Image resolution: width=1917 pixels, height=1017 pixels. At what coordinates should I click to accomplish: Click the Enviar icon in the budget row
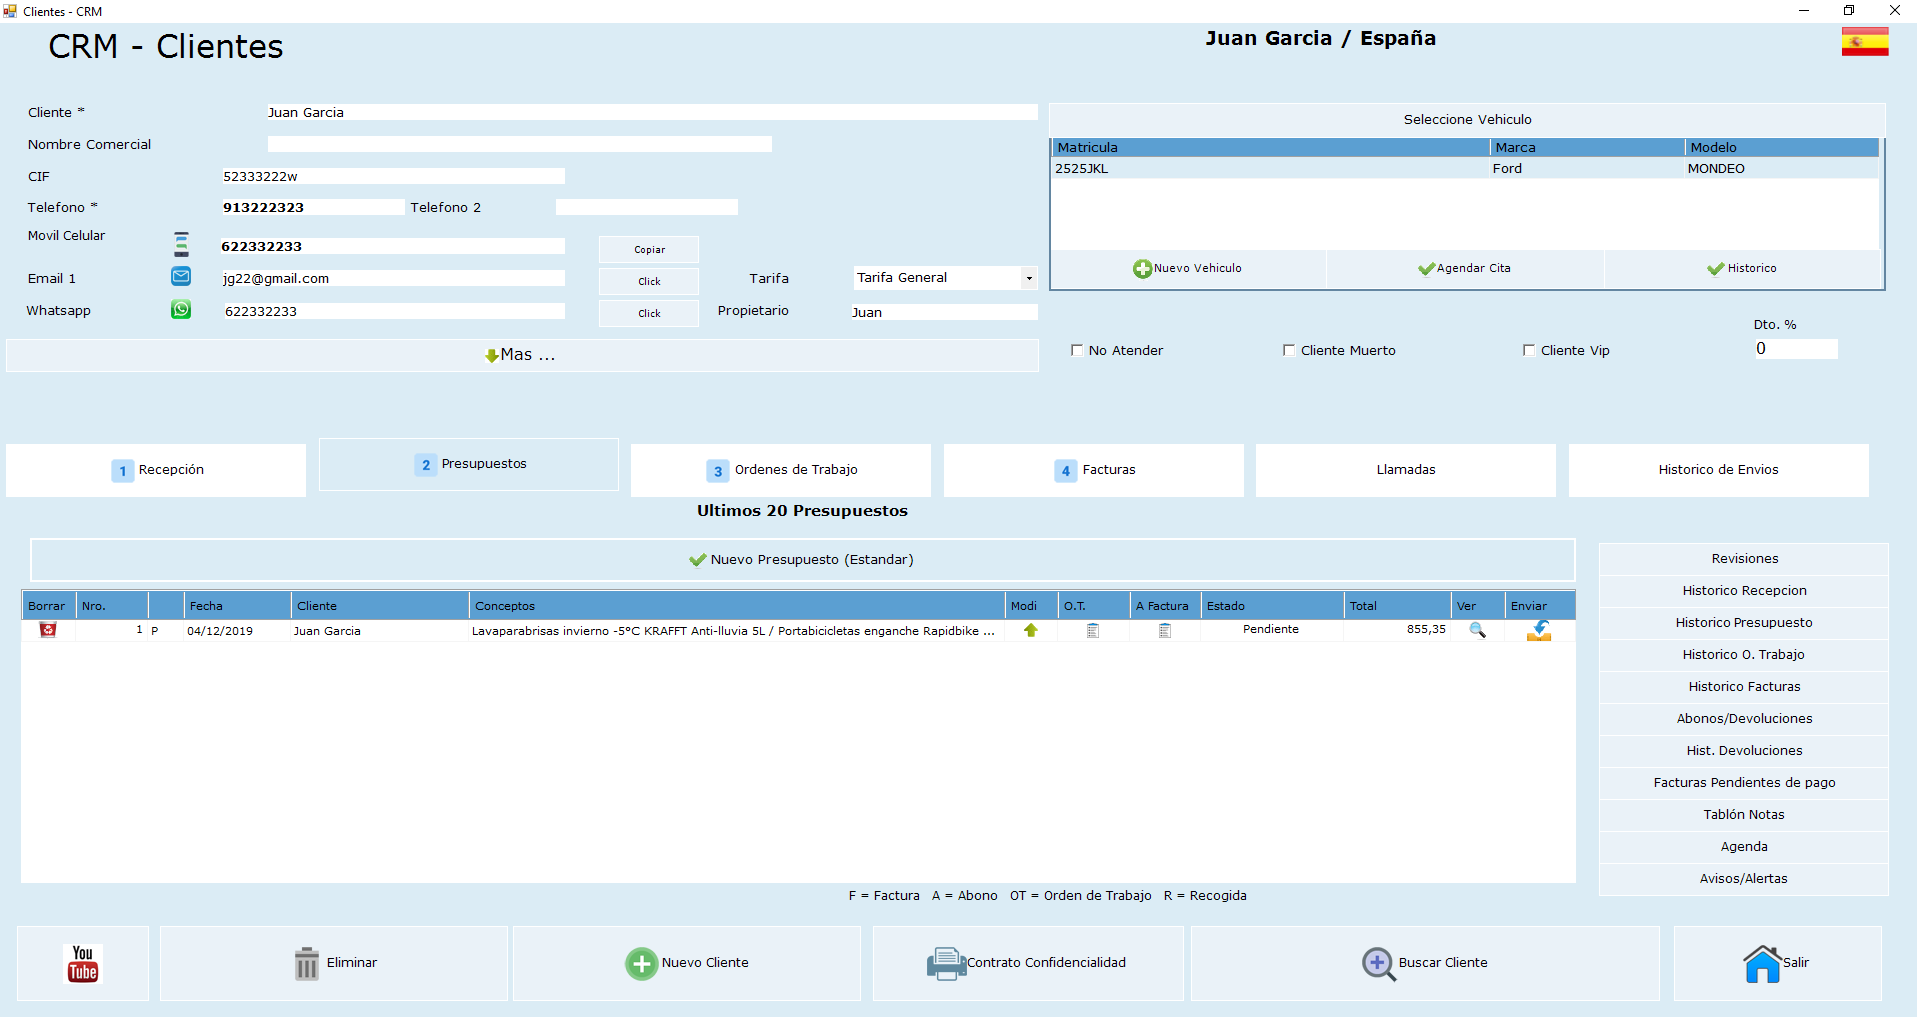[1538, 630]
